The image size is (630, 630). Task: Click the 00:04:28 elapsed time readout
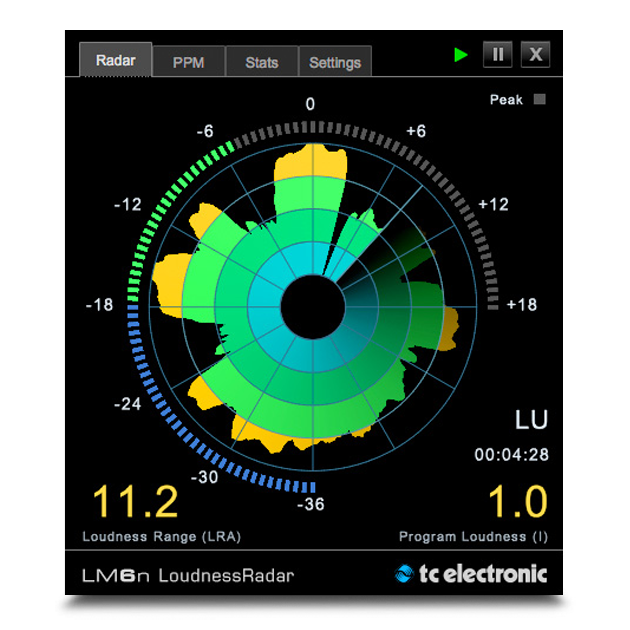[x=511, y=454]
